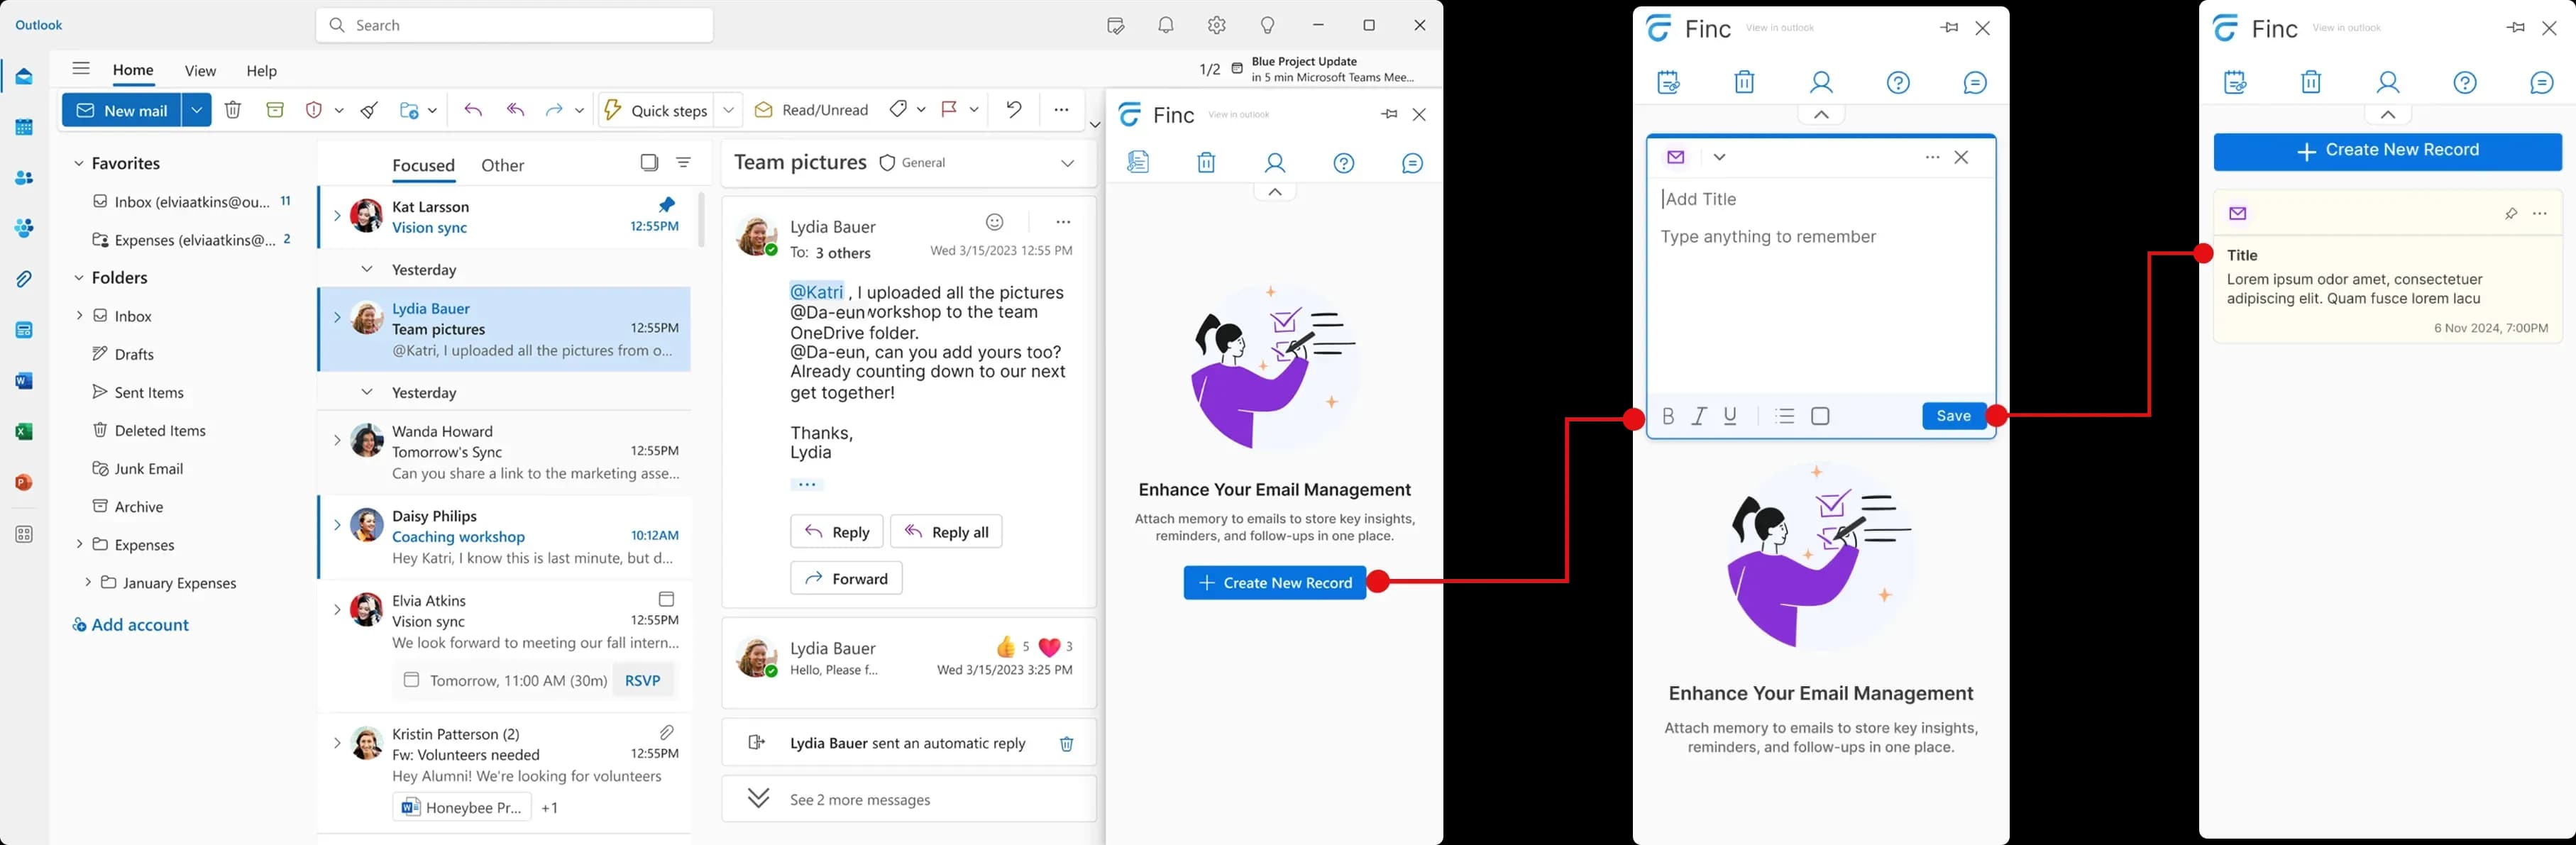2576x845 pixels.
Task: Toggle italic in the Finc note editor
Action: (x=1699, y=416)
